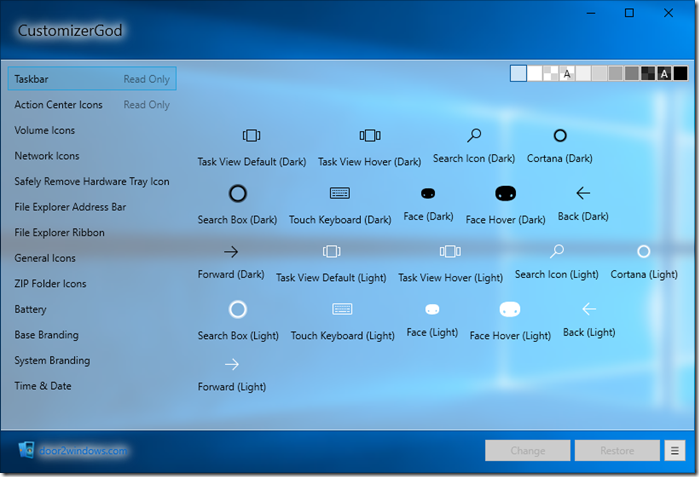Viewport: 699px width, 477px height.
Task: Click the Restore button
Action: [x=617, y=451]
